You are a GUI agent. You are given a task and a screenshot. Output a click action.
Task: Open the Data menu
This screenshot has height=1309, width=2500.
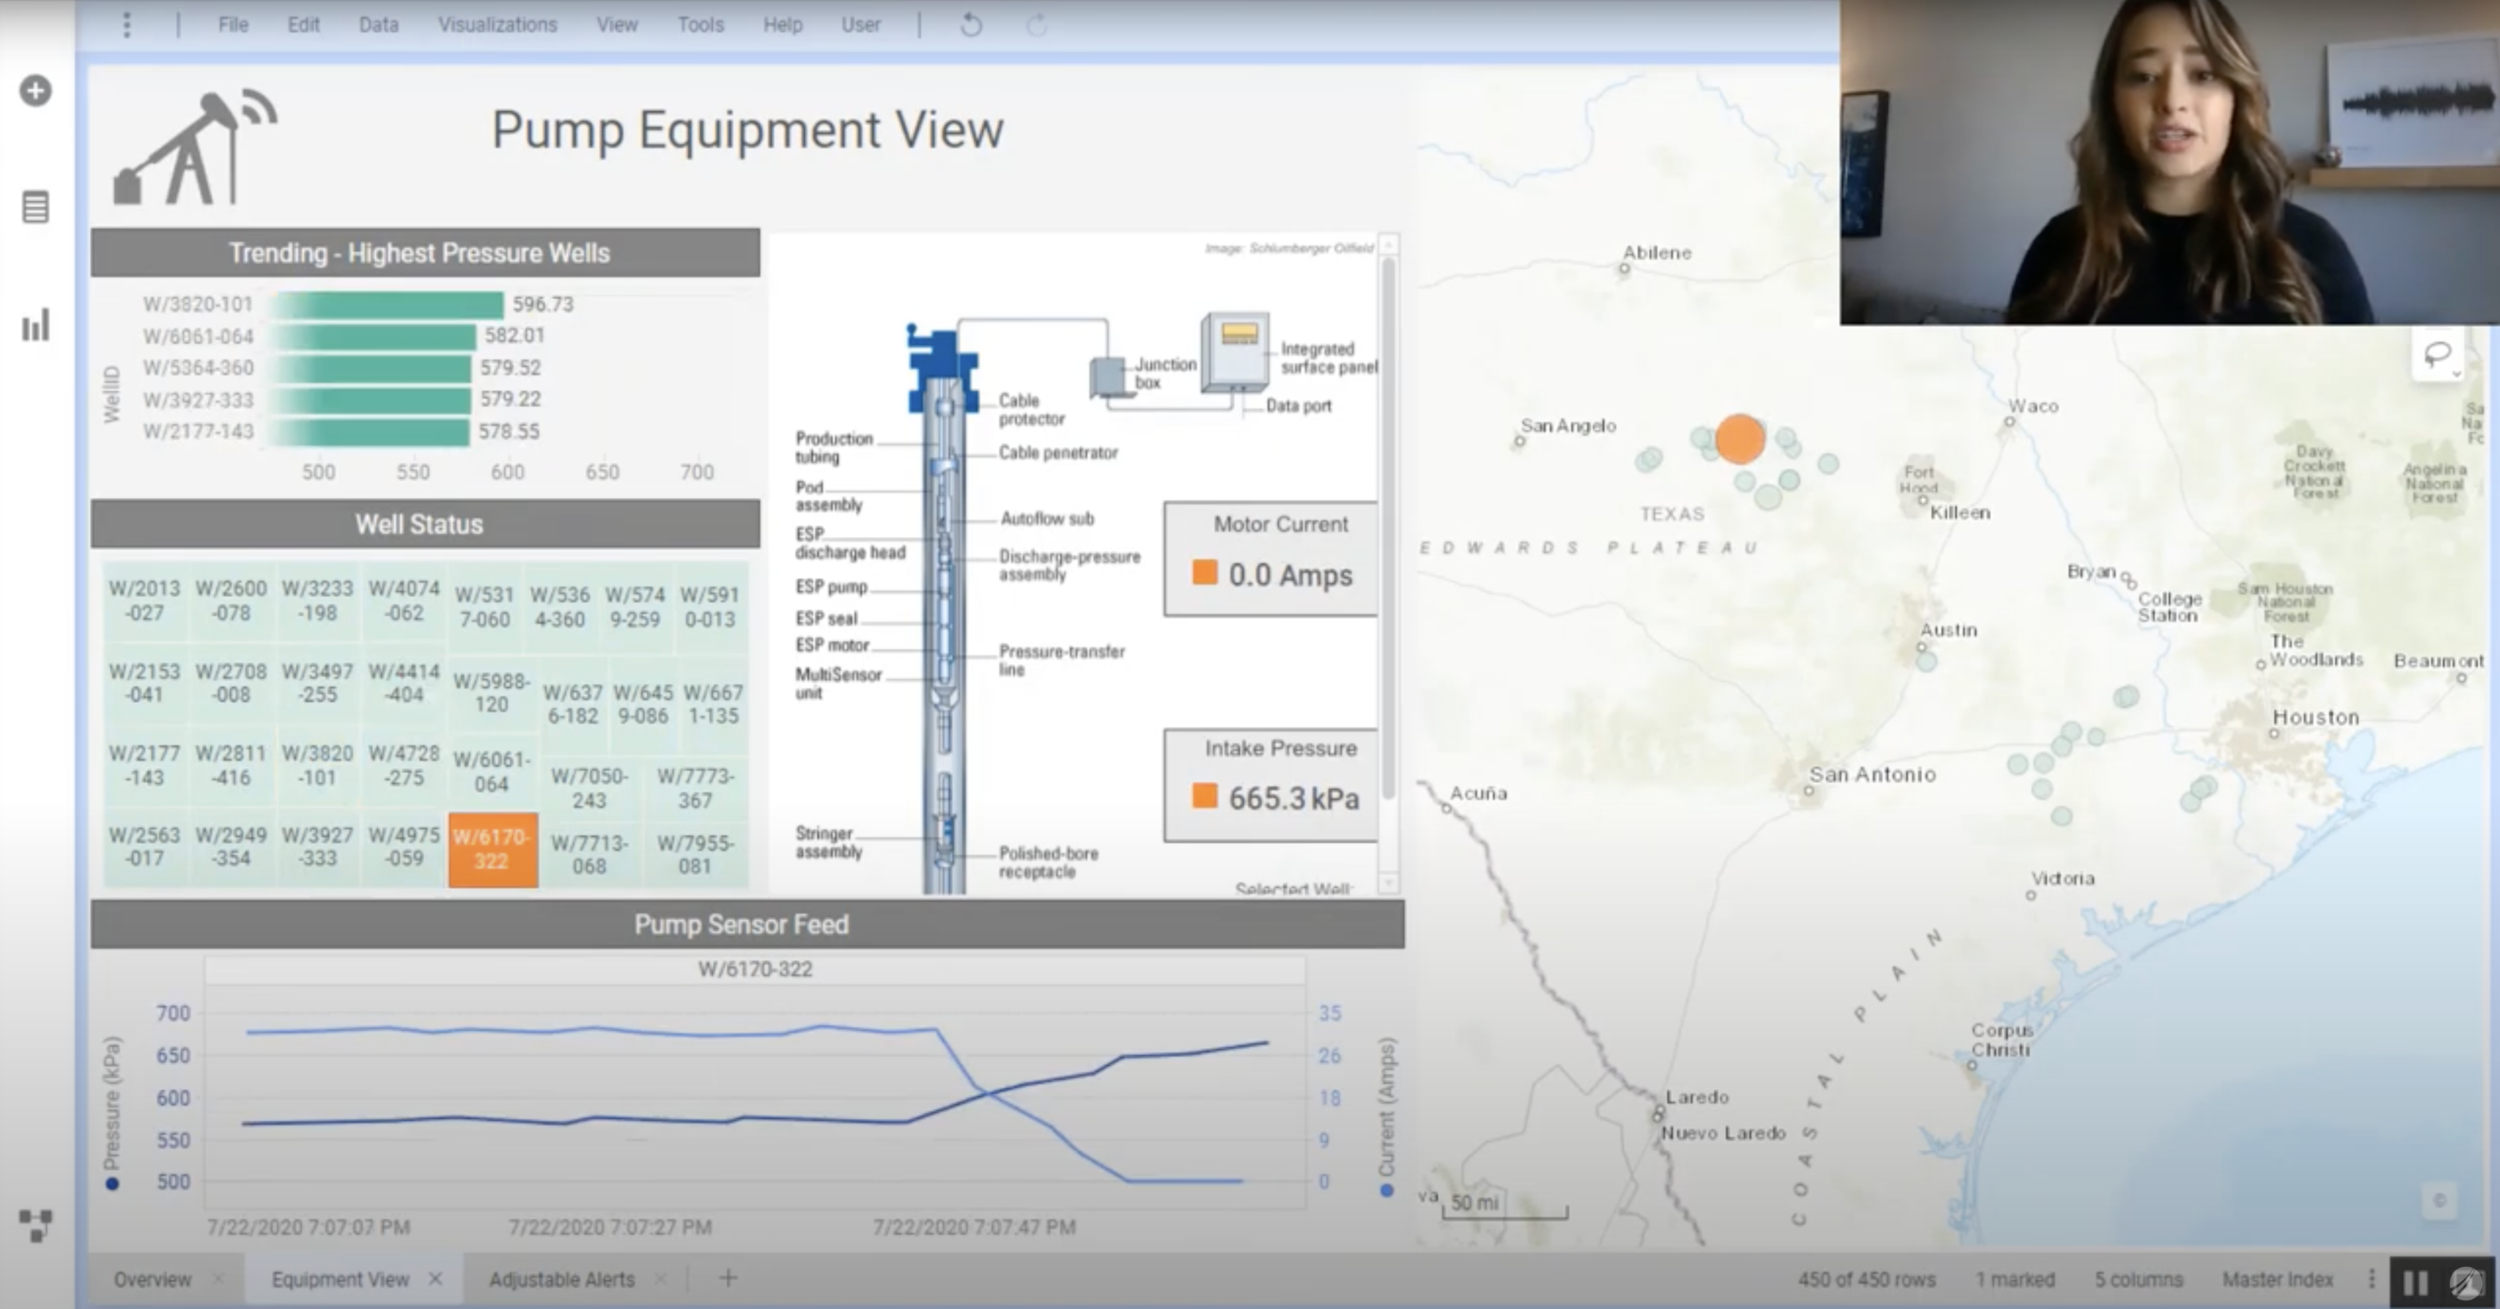tap(378, 25)
